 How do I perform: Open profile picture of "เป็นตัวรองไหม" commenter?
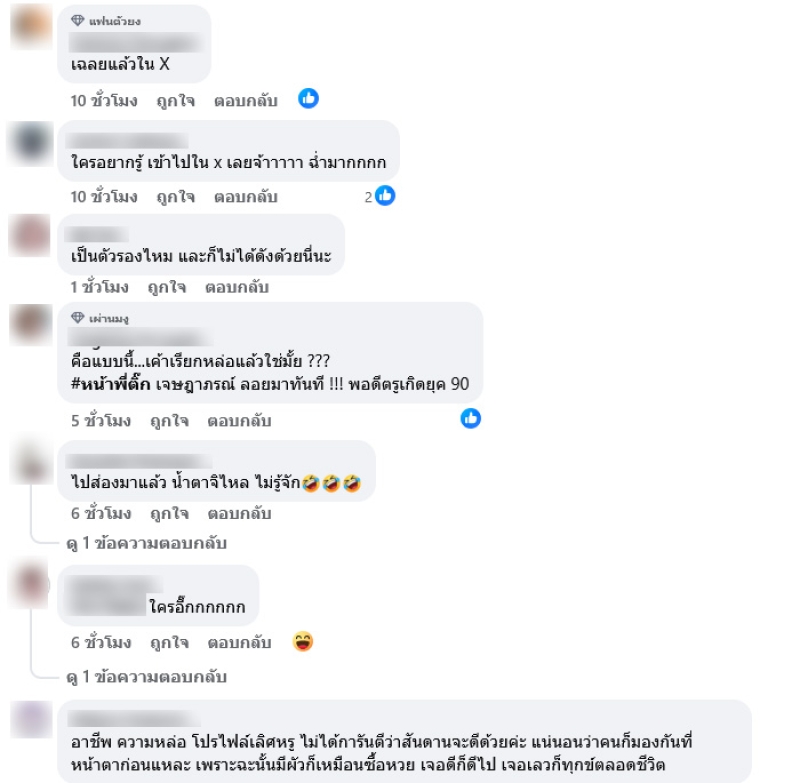pos(30,236)
